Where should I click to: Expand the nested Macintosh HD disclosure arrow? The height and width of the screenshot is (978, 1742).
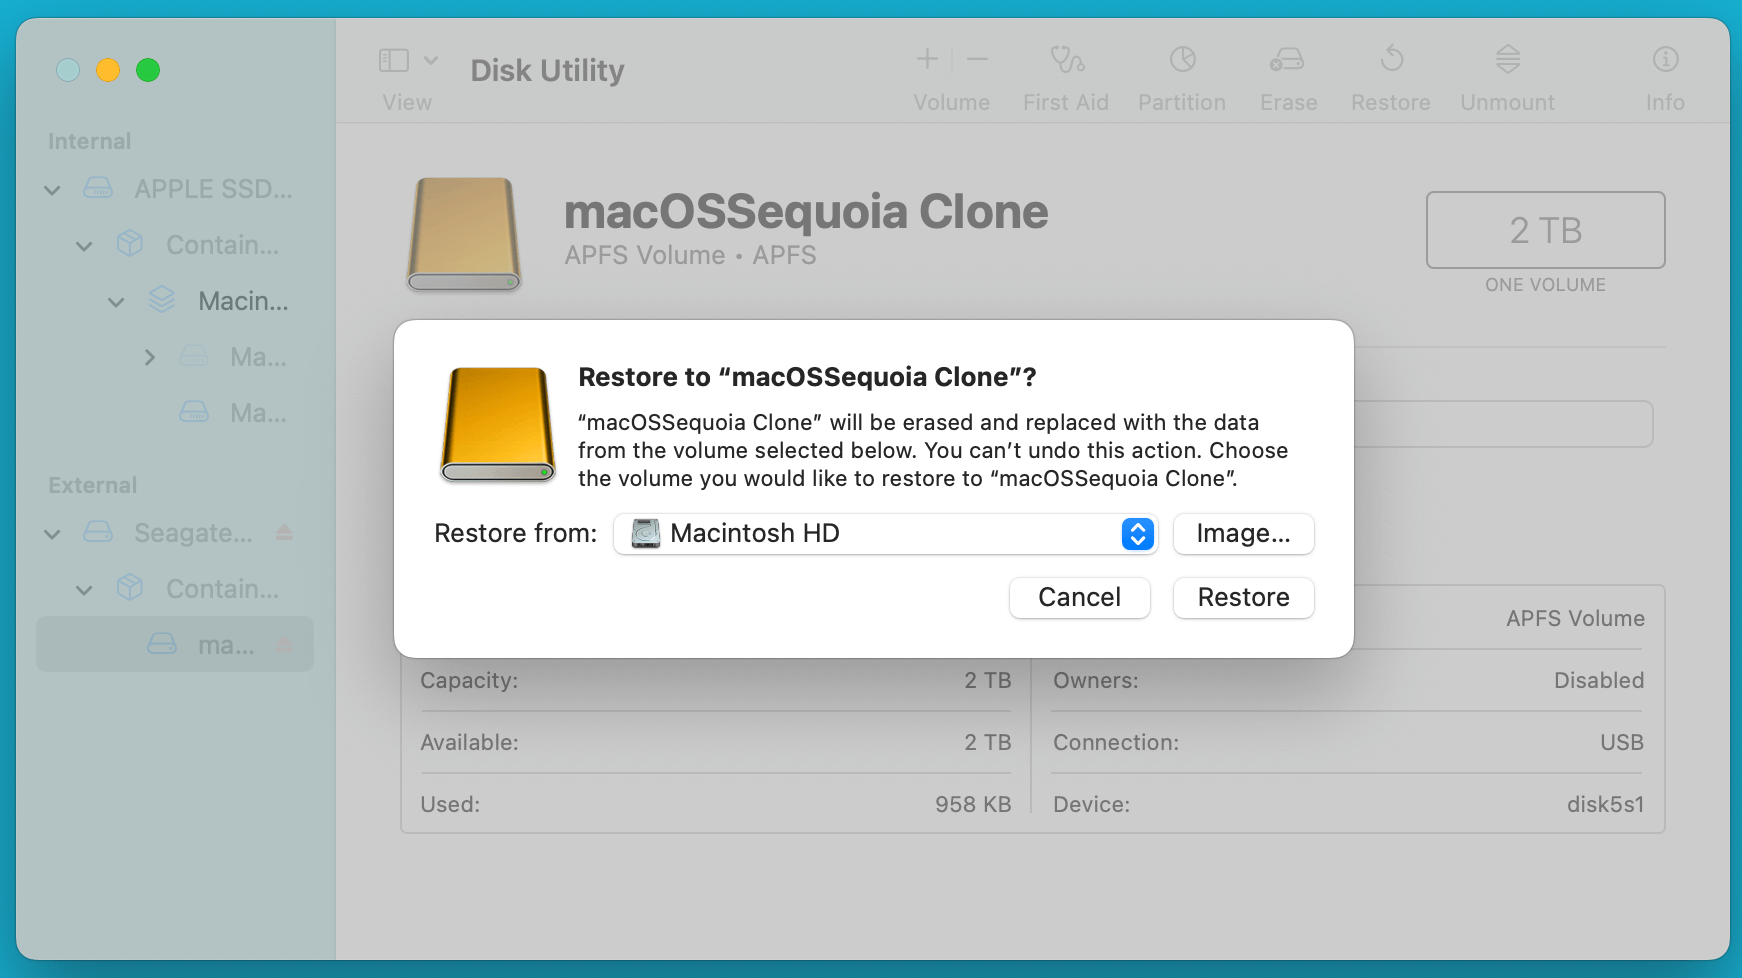click(149, 357)
